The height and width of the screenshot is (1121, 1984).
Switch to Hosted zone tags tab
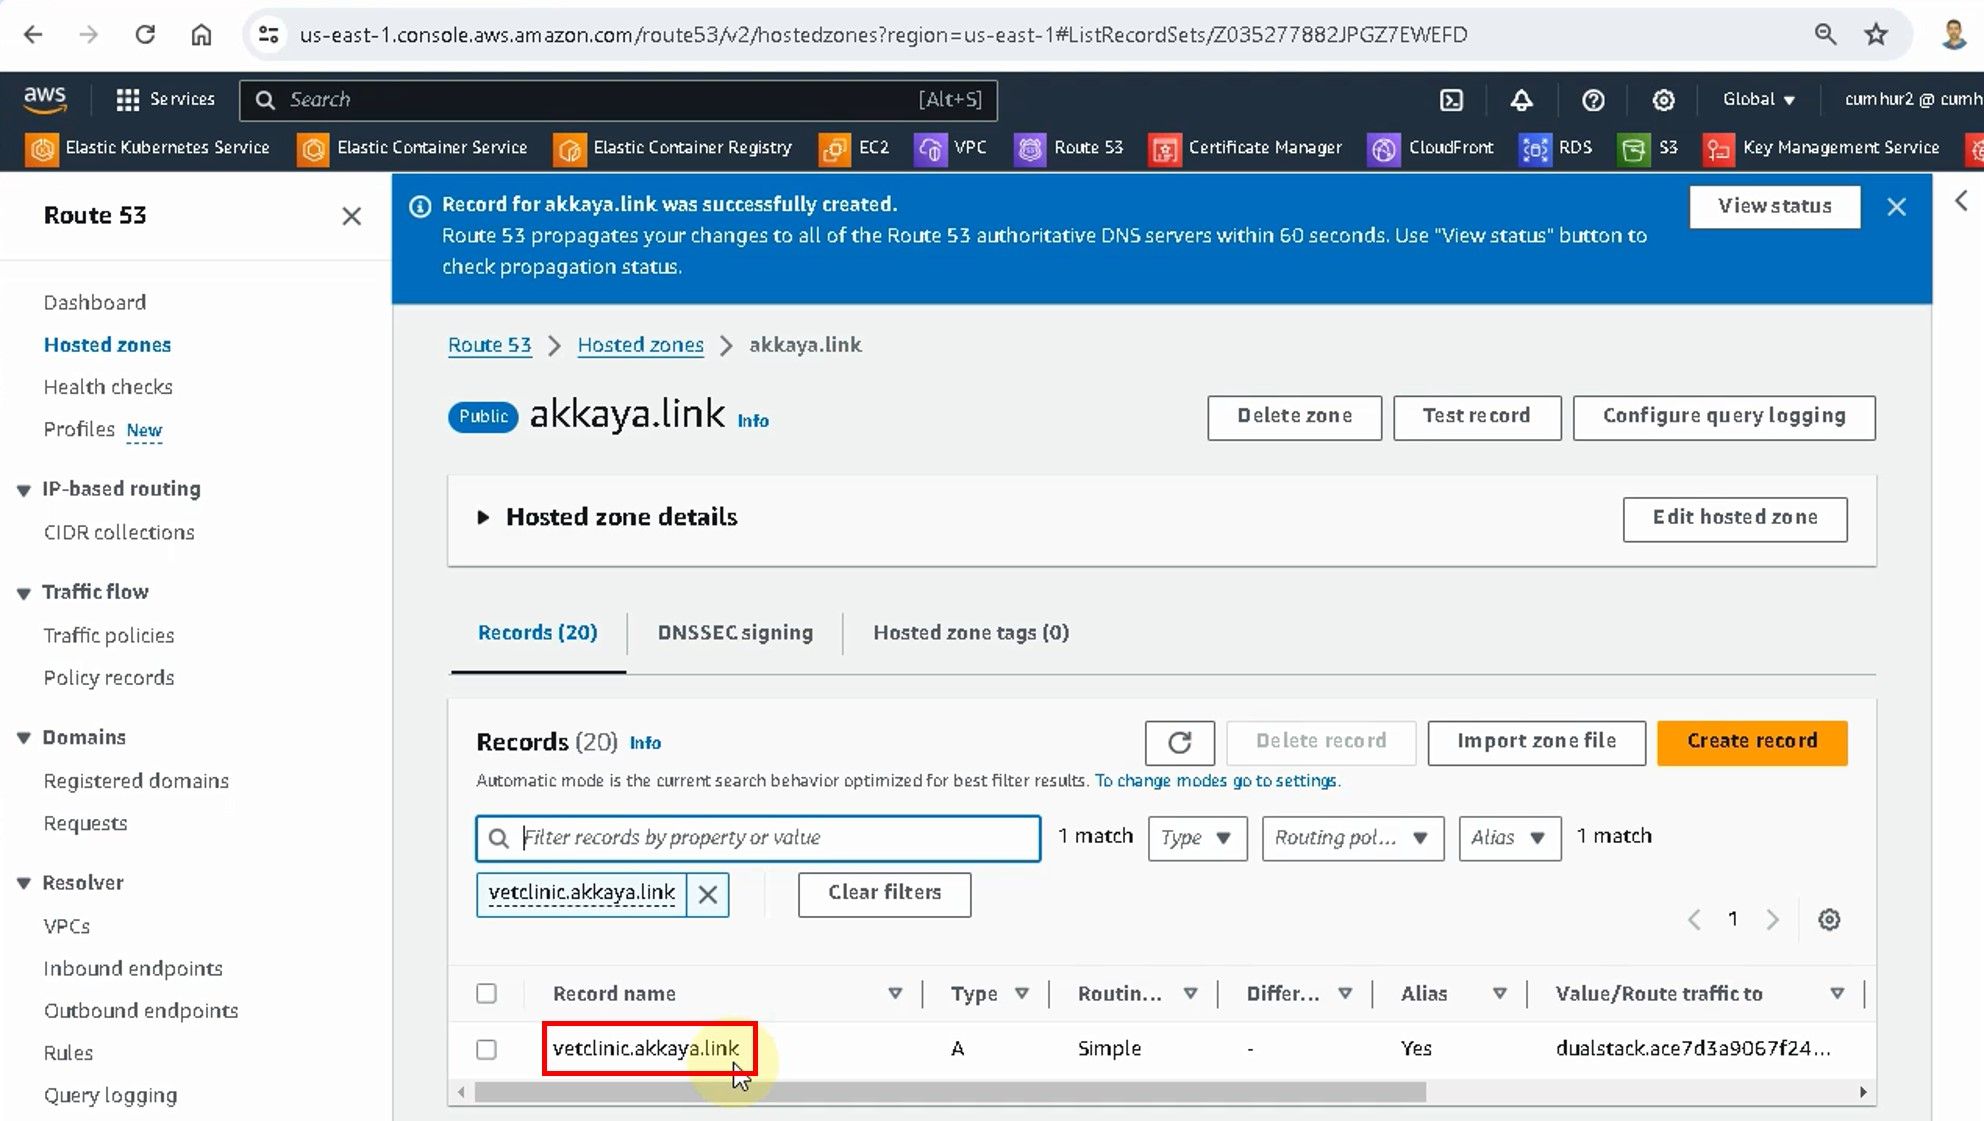[x=970, y=633]
